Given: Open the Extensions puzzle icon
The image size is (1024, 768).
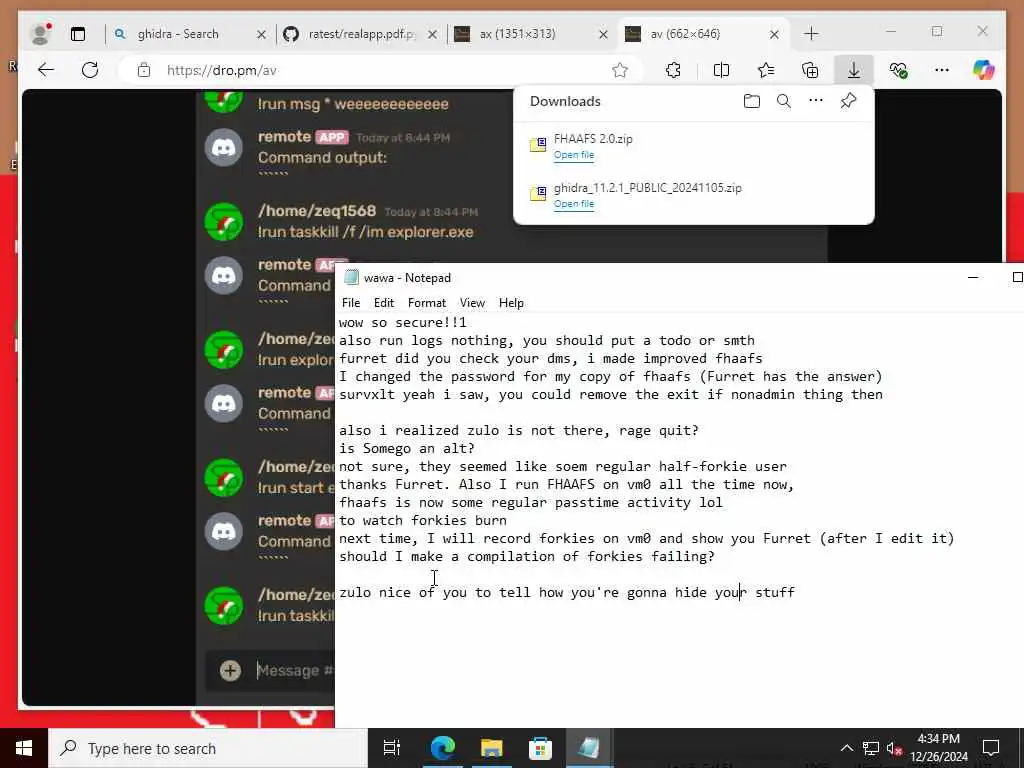Looking at the screenshot, I should tap(673, 70).
